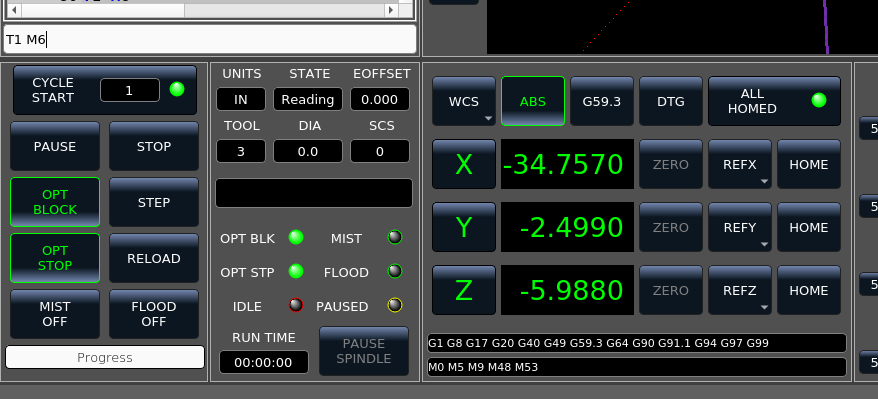Select the ABS position mode
The image size is (878, 399).
click(533, 101)
